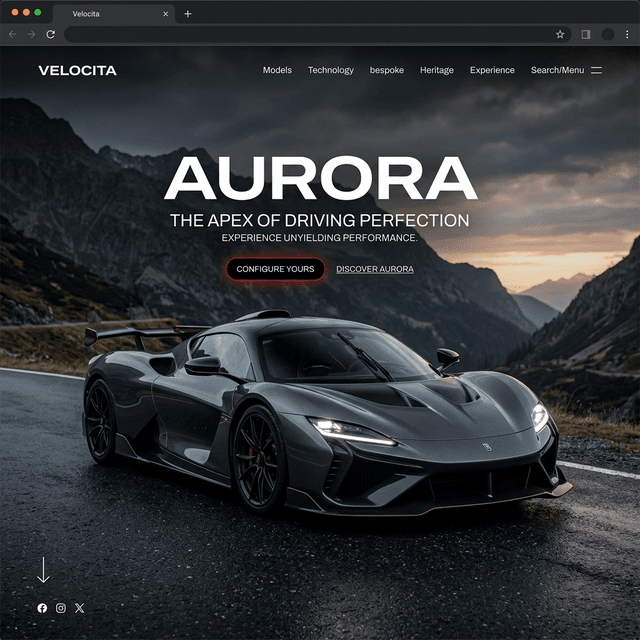640x640 pixels.
Task: Open a new tab with plus icon
Action: 188,14
